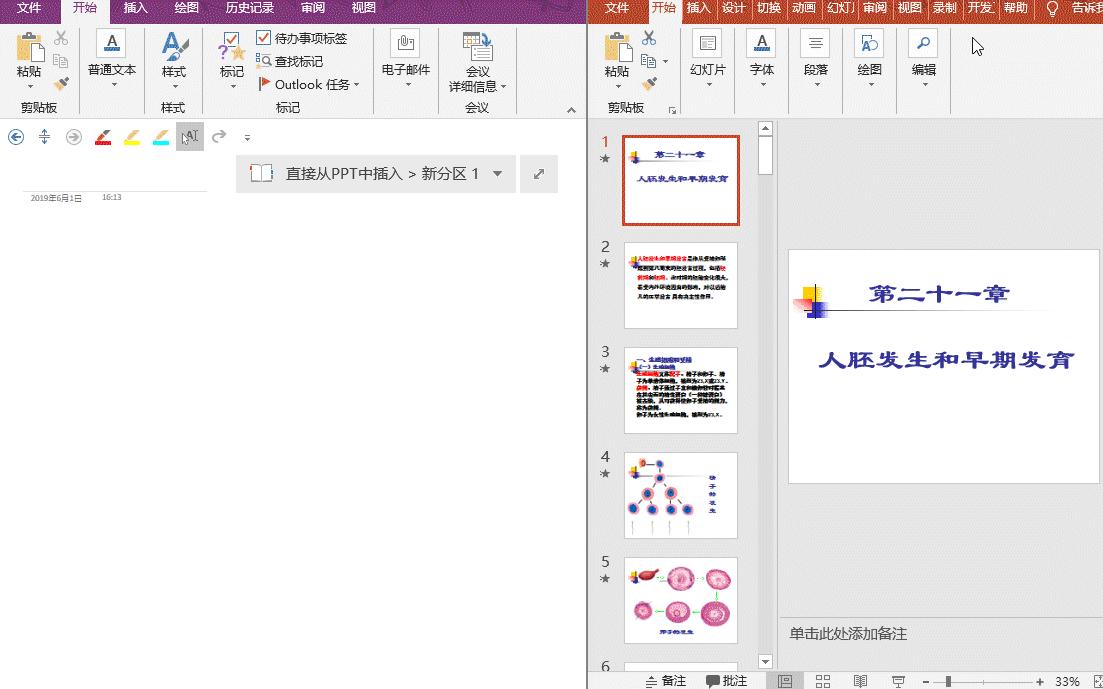Open the 新分区 1 section dropdown
This screenshot has height=689, width=1103.
point(497,173)
